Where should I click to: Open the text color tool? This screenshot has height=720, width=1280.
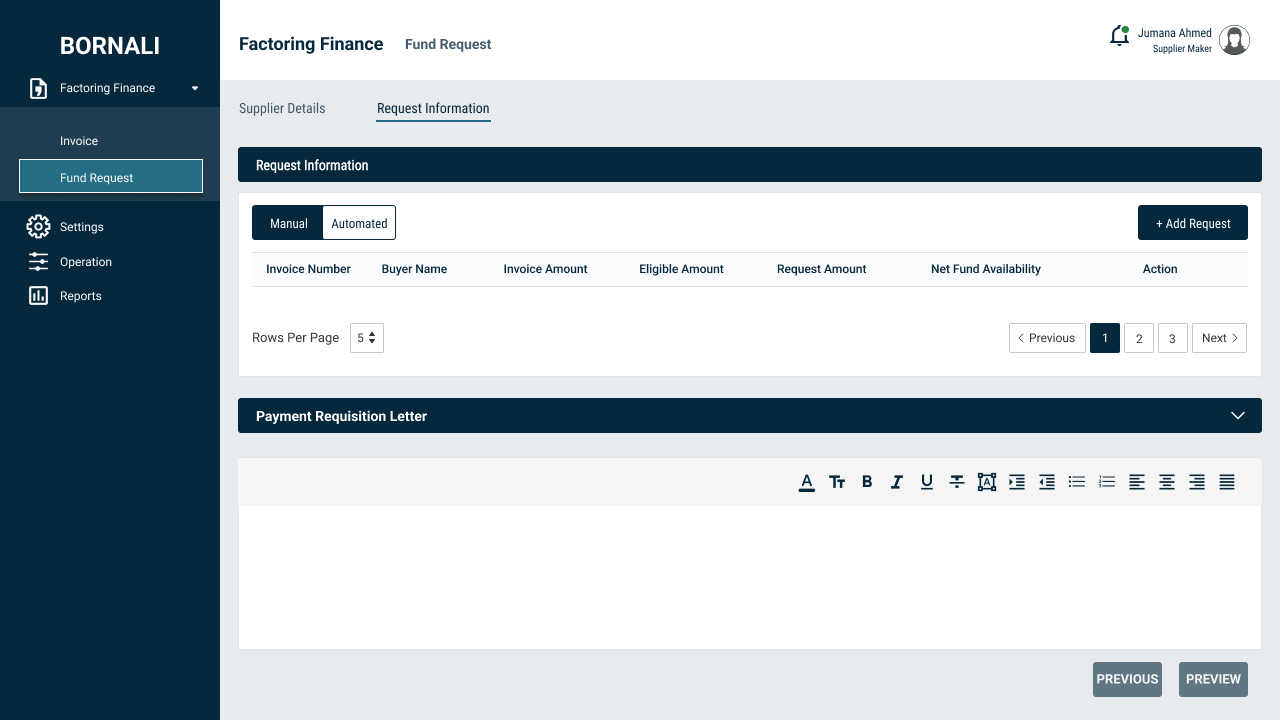click(x=807, y=482)
